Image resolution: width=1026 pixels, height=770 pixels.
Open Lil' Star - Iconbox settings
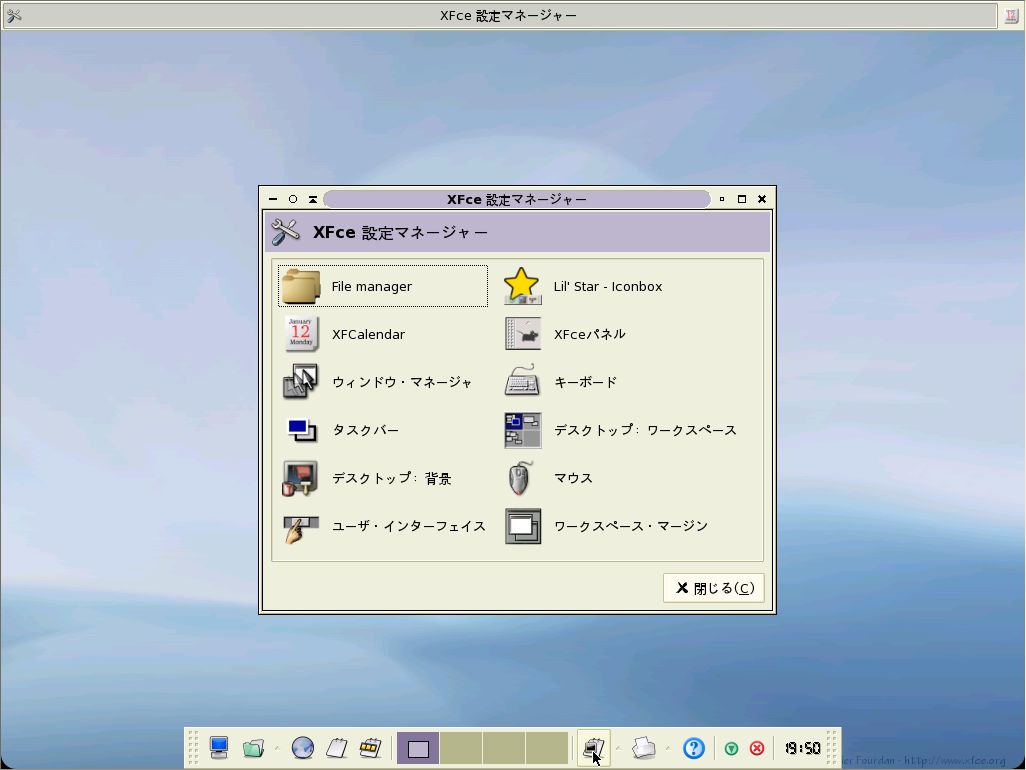click(x=584, y=286)
